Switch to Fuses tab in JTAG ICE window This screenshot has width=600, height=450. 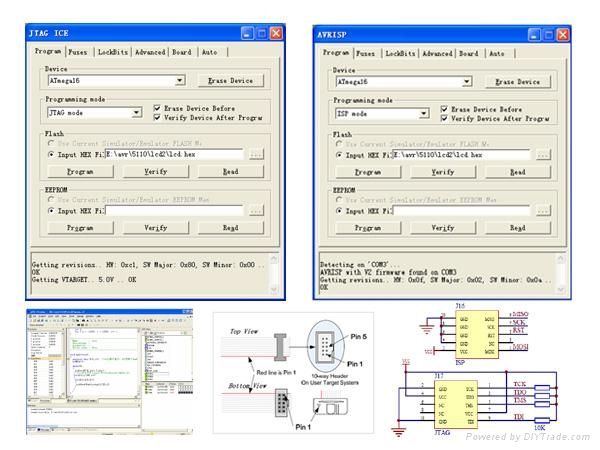coord(78,52)
